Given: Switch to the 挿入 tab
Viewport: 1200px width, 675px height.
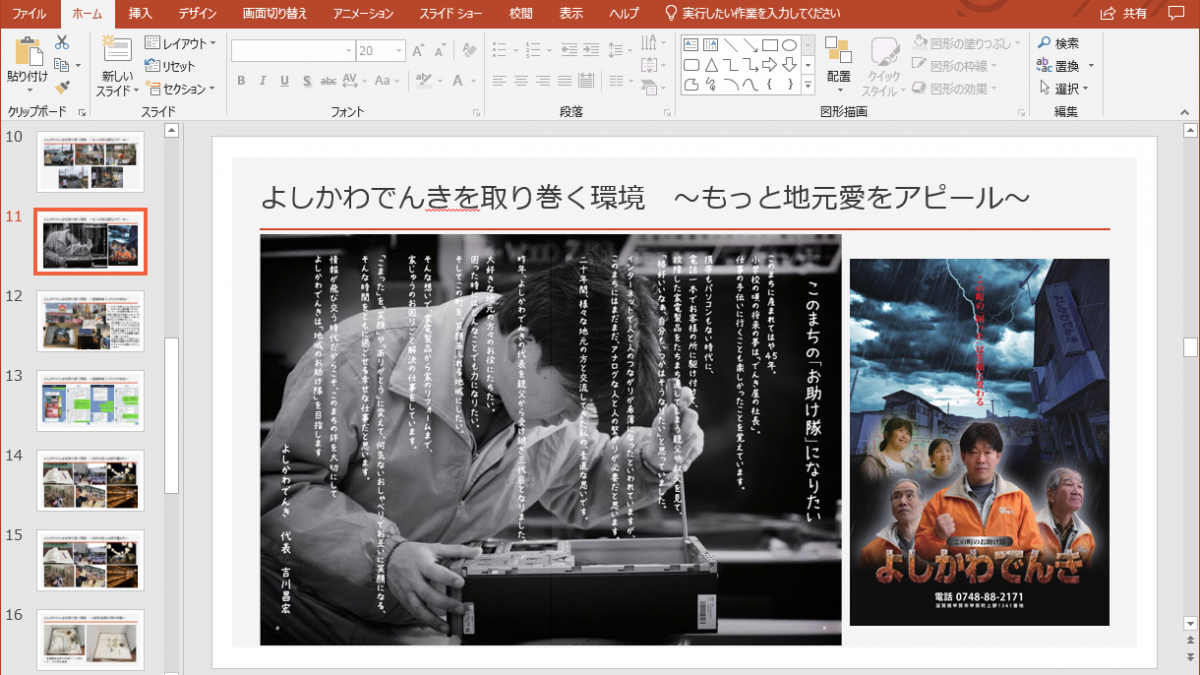Looking at the screenshot, I should pos(141,13).
